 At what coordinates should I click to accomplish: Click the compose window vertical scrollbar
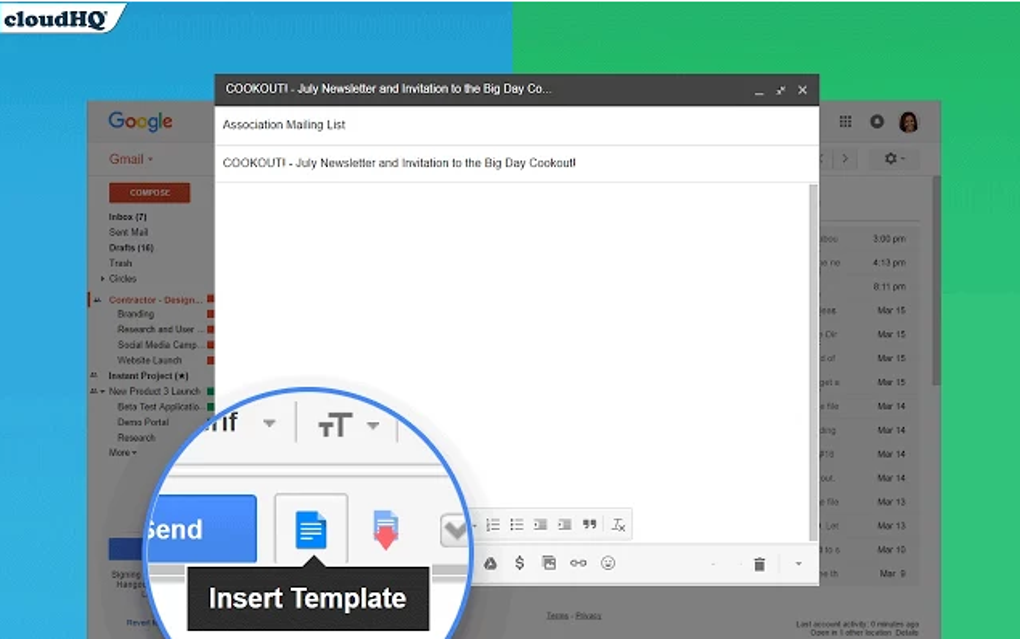click(x=812, y=362)
